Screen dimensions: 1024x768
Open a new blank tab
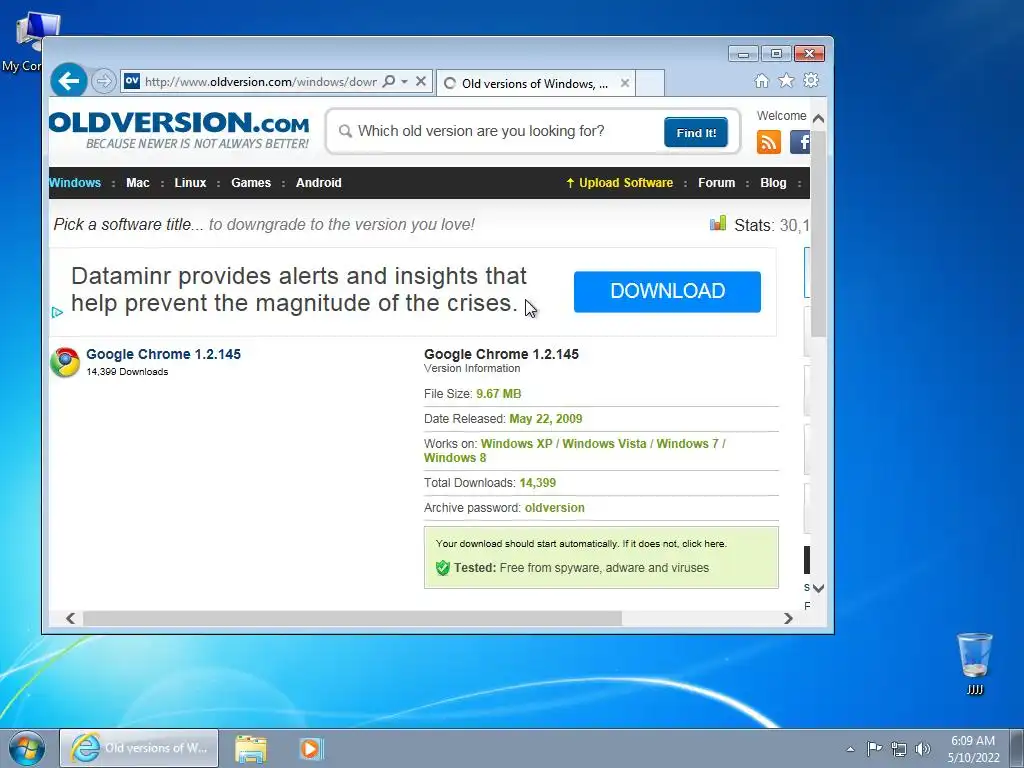pos(650,83)
